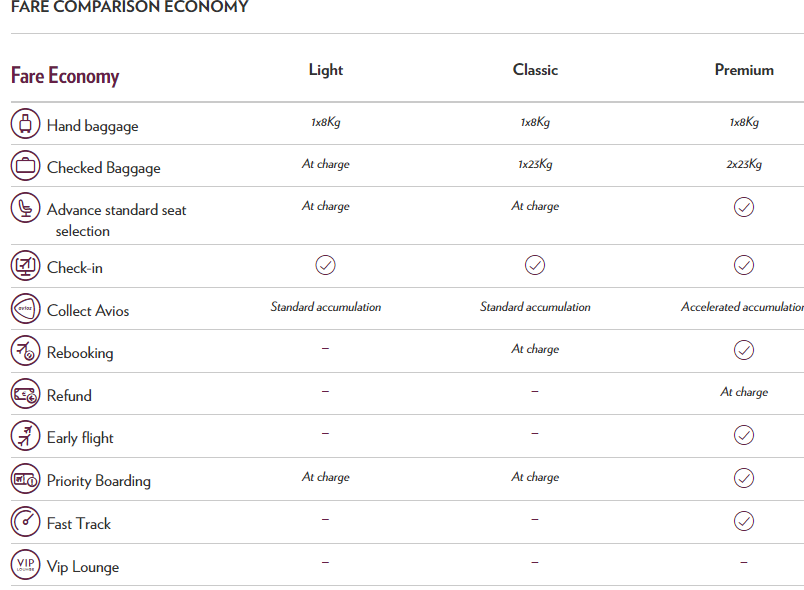This screenshot has width=804, height=590.
Task: Click the Fare Economy heading
Action: click(65, 76)
